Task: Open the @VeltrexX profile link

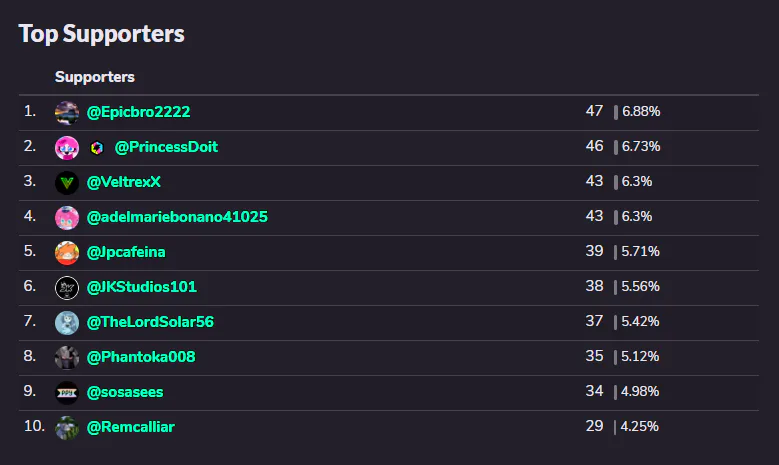Action: pyautogui.click(x=124, y=182)
